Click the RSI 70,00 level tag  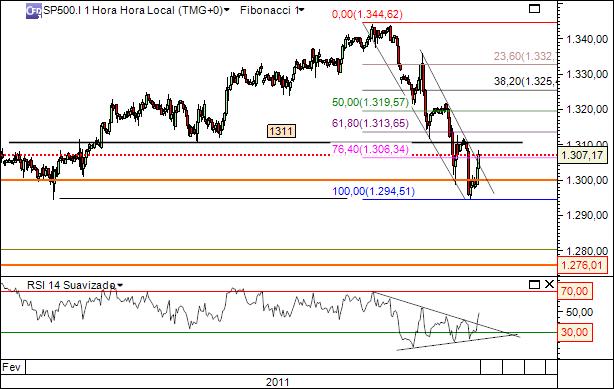point(574,291)
